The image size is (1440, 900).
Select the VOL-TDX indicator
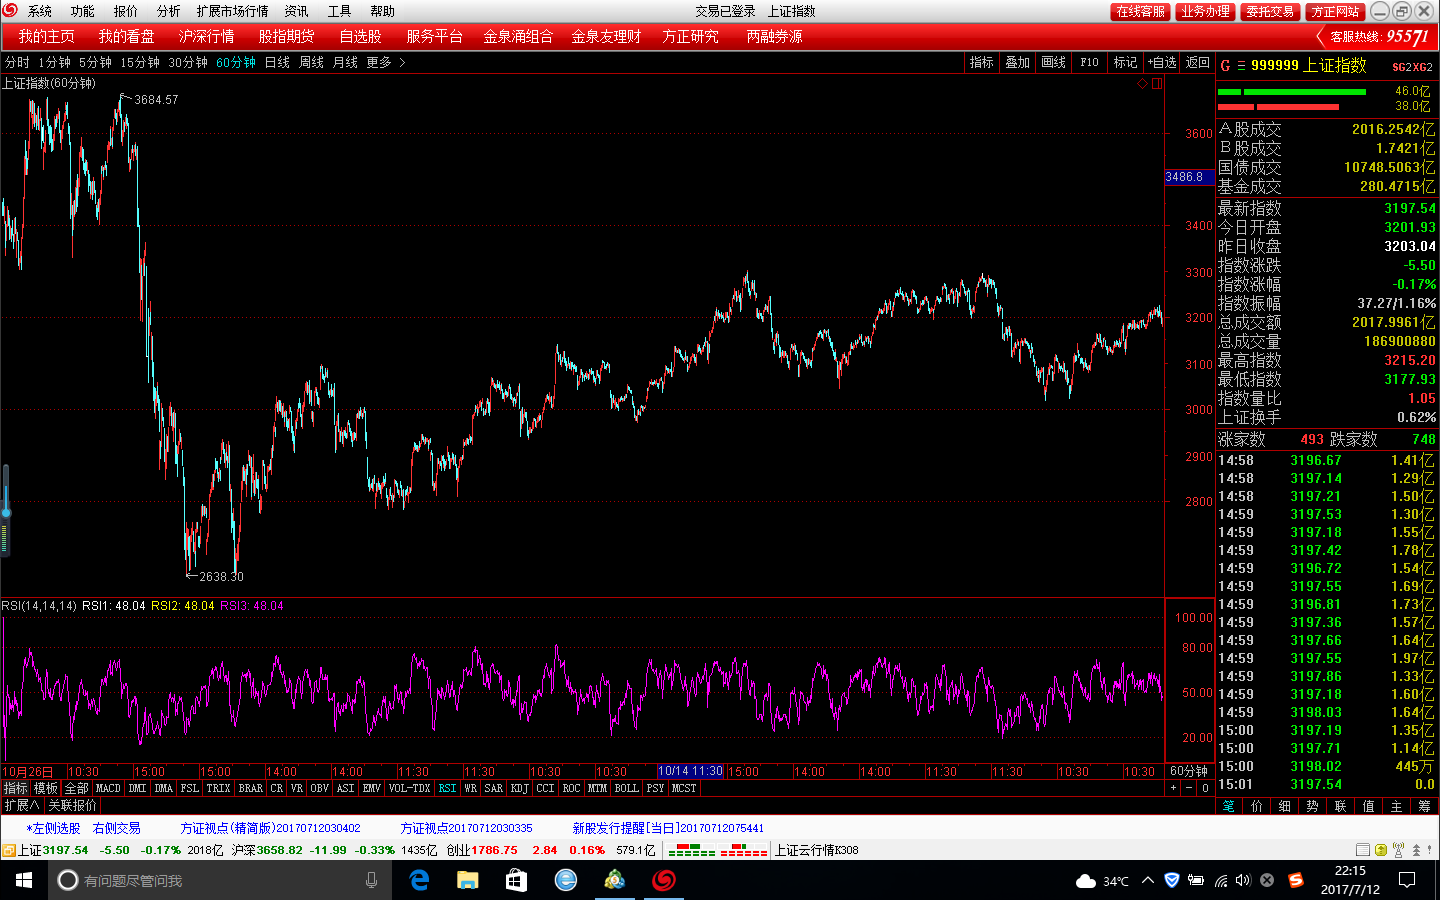(x=409, y=788)
